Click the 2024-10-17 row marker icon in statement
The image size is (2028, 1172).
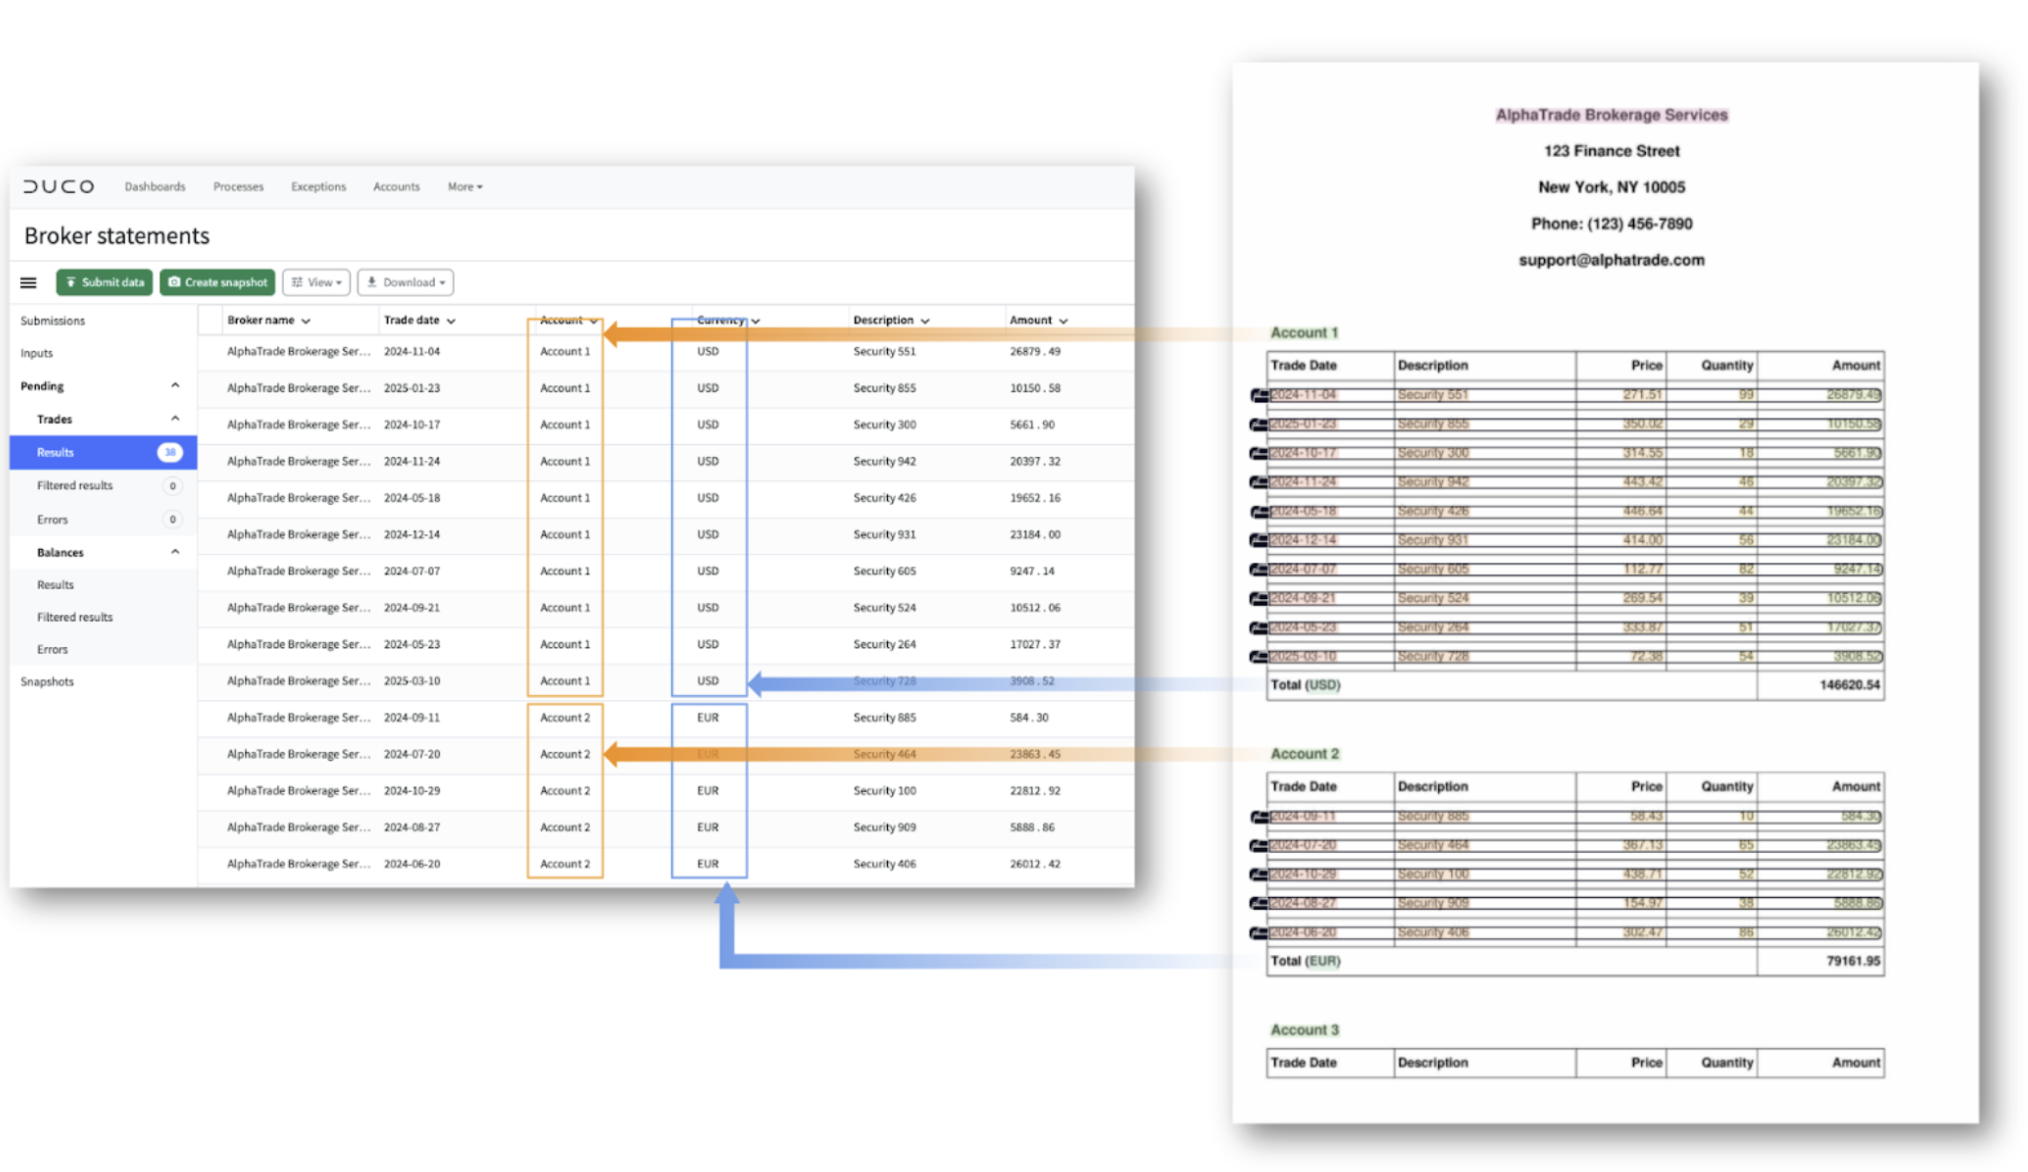tap(1259, 454)
